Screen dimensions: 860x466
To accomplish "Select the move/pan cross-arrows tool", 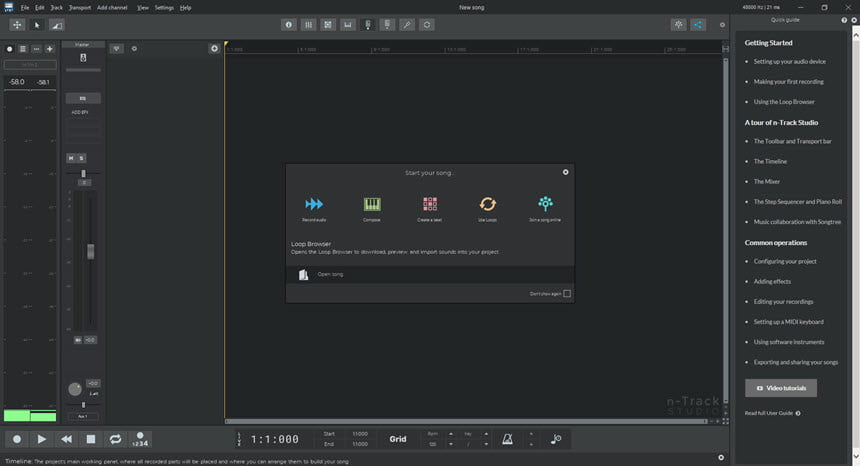I will (17, 25).
